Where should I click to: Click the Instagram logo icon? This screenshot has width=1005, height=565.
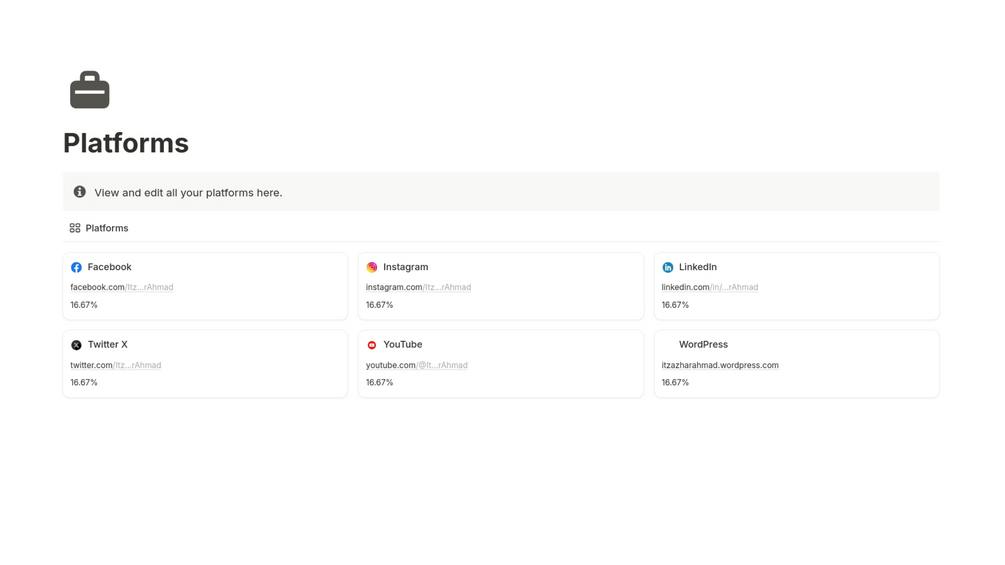pos(372,268)
